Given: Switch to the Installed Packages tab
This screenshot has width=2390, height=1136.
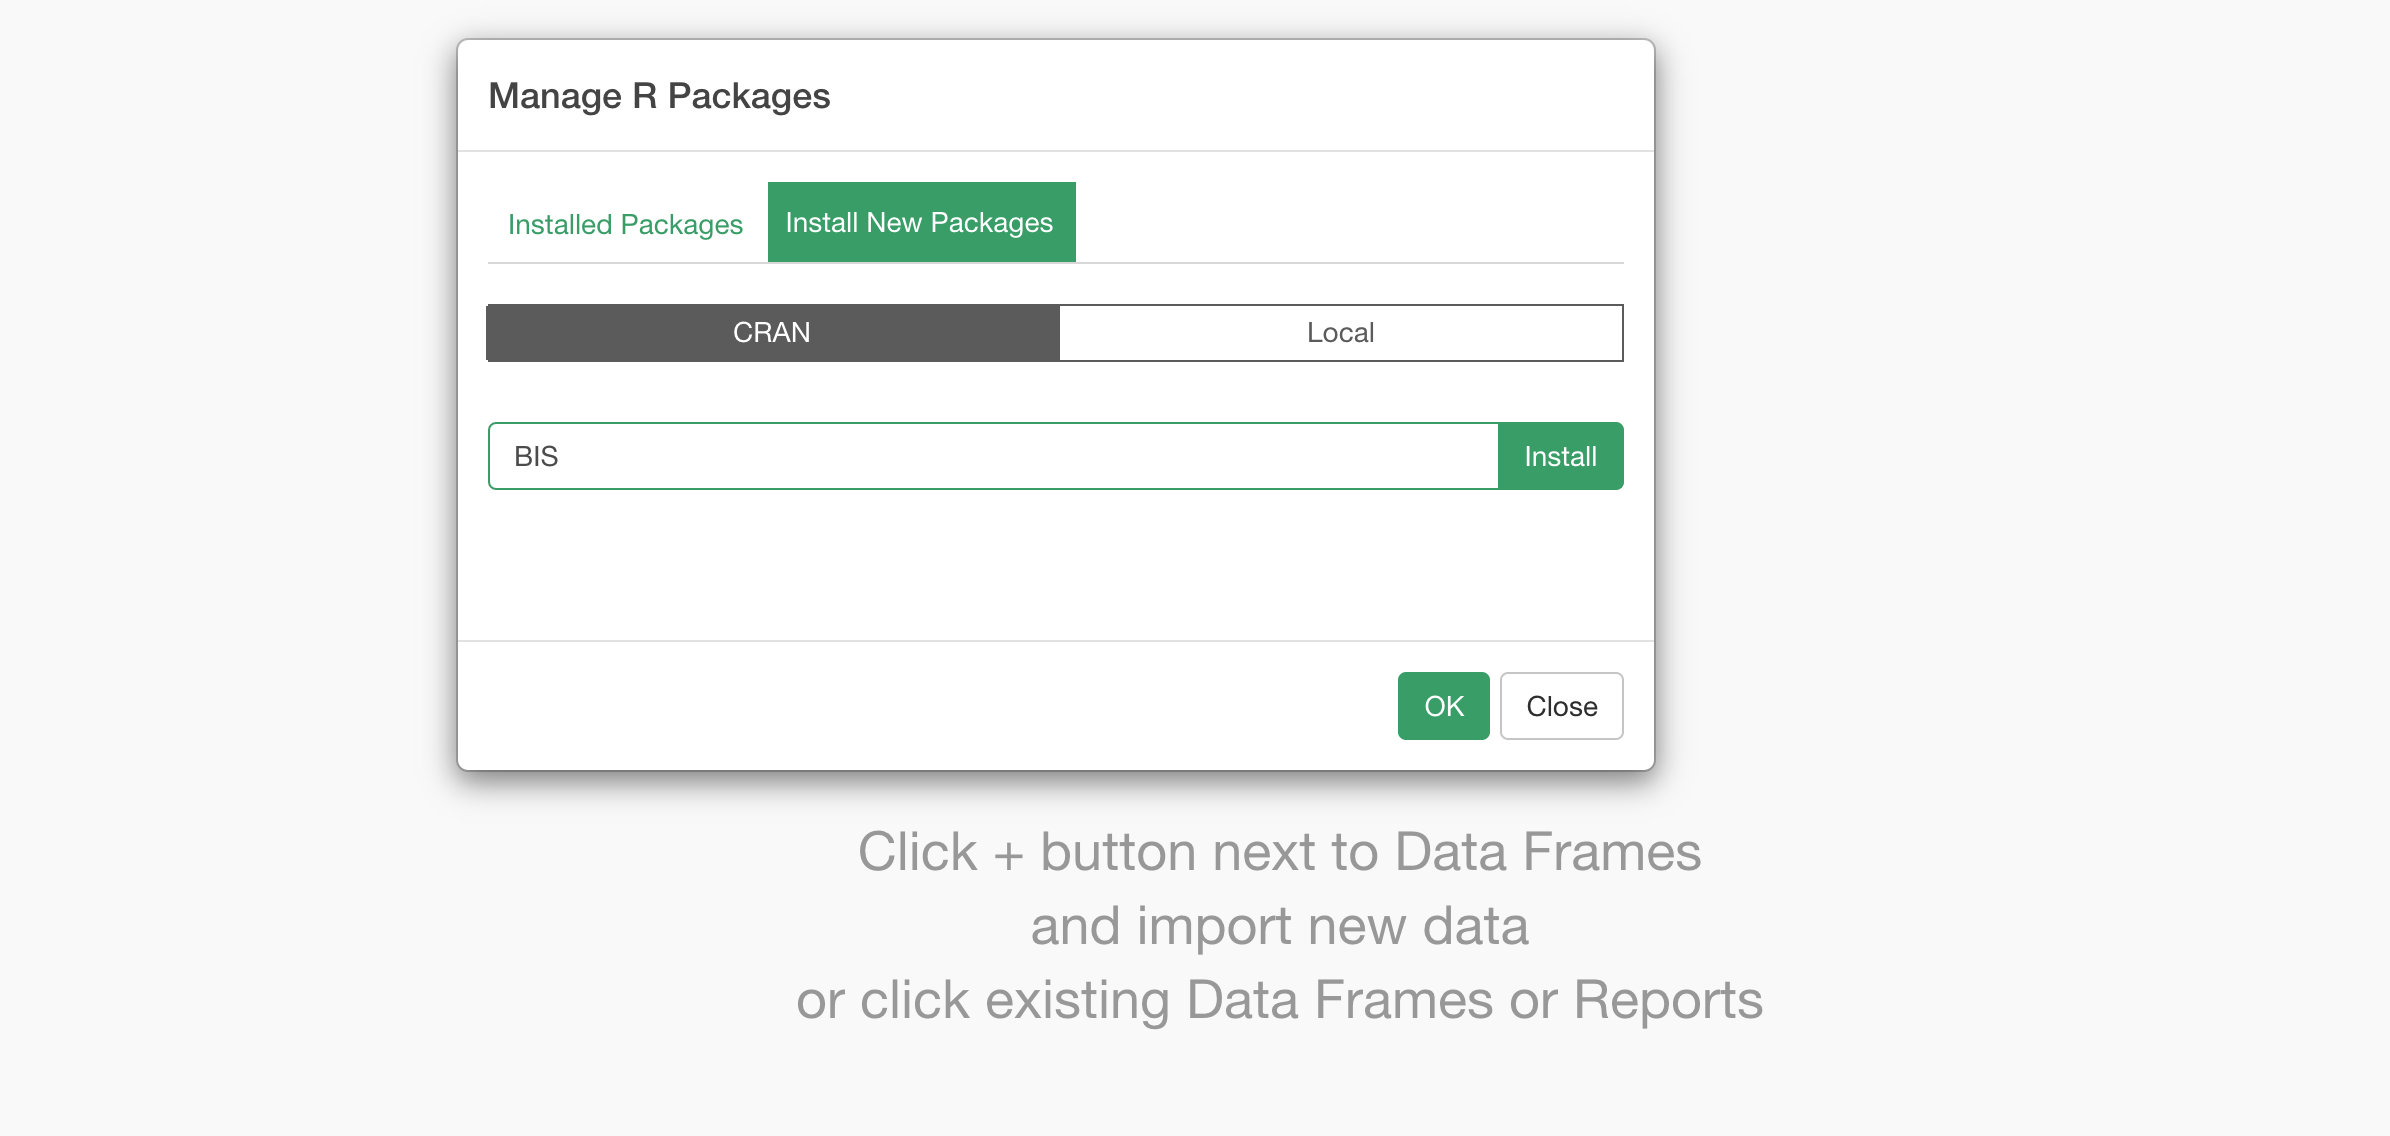Looking at the screenshot, I should point(625,224).
